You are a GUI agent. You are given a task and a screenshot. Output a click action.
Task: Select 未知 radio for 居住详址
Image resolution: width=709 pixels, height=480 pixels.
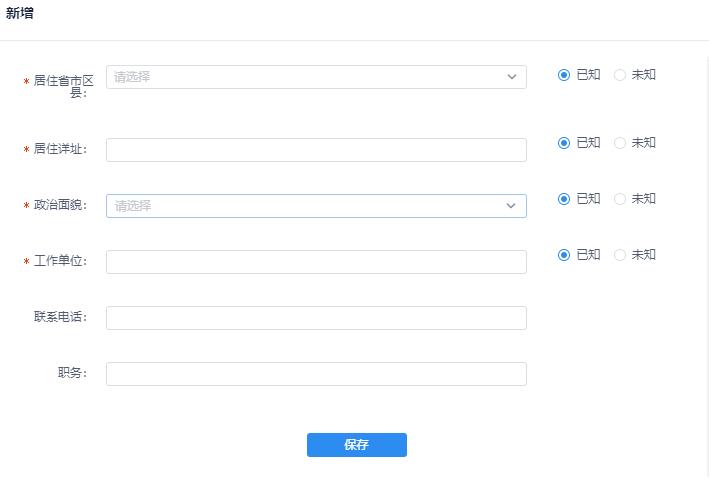click(620, 143)
